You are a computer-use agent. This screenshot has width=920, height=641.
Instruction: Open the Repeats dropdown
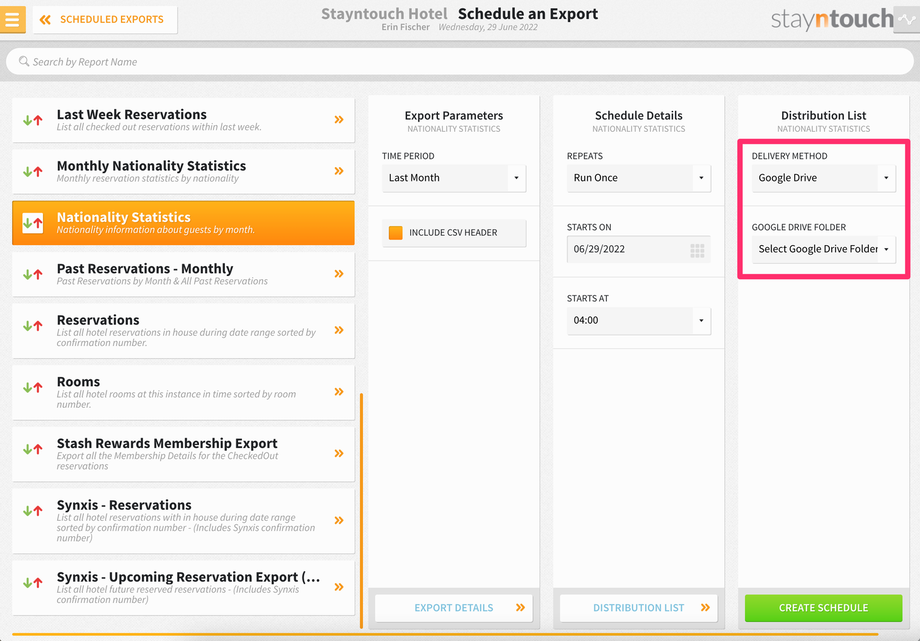[x=638, y=178]
